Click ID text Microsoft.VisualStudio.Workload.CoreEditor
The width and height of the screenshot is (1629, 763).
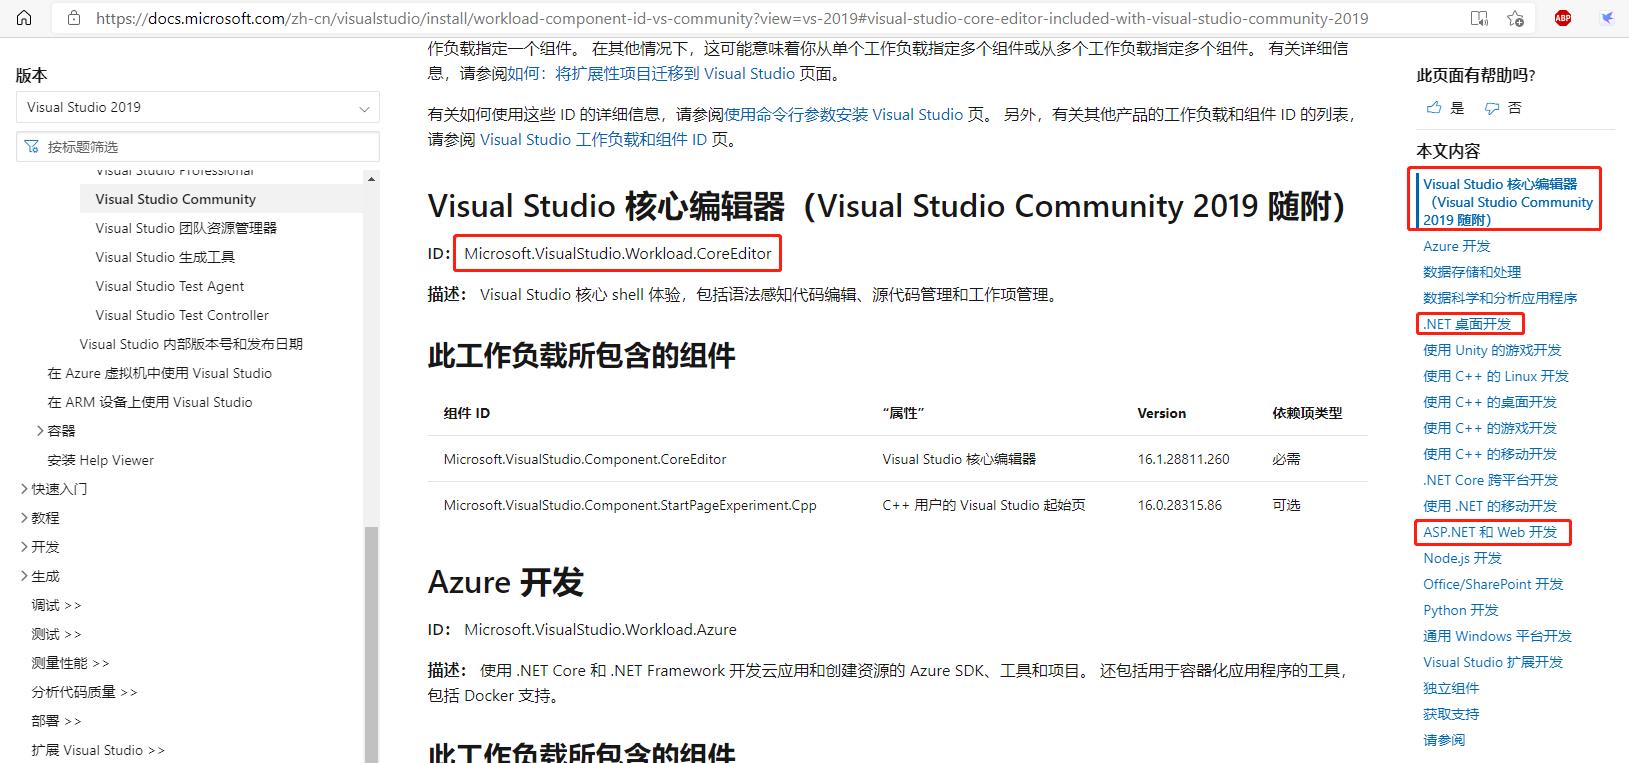click(x=618, y=253)
